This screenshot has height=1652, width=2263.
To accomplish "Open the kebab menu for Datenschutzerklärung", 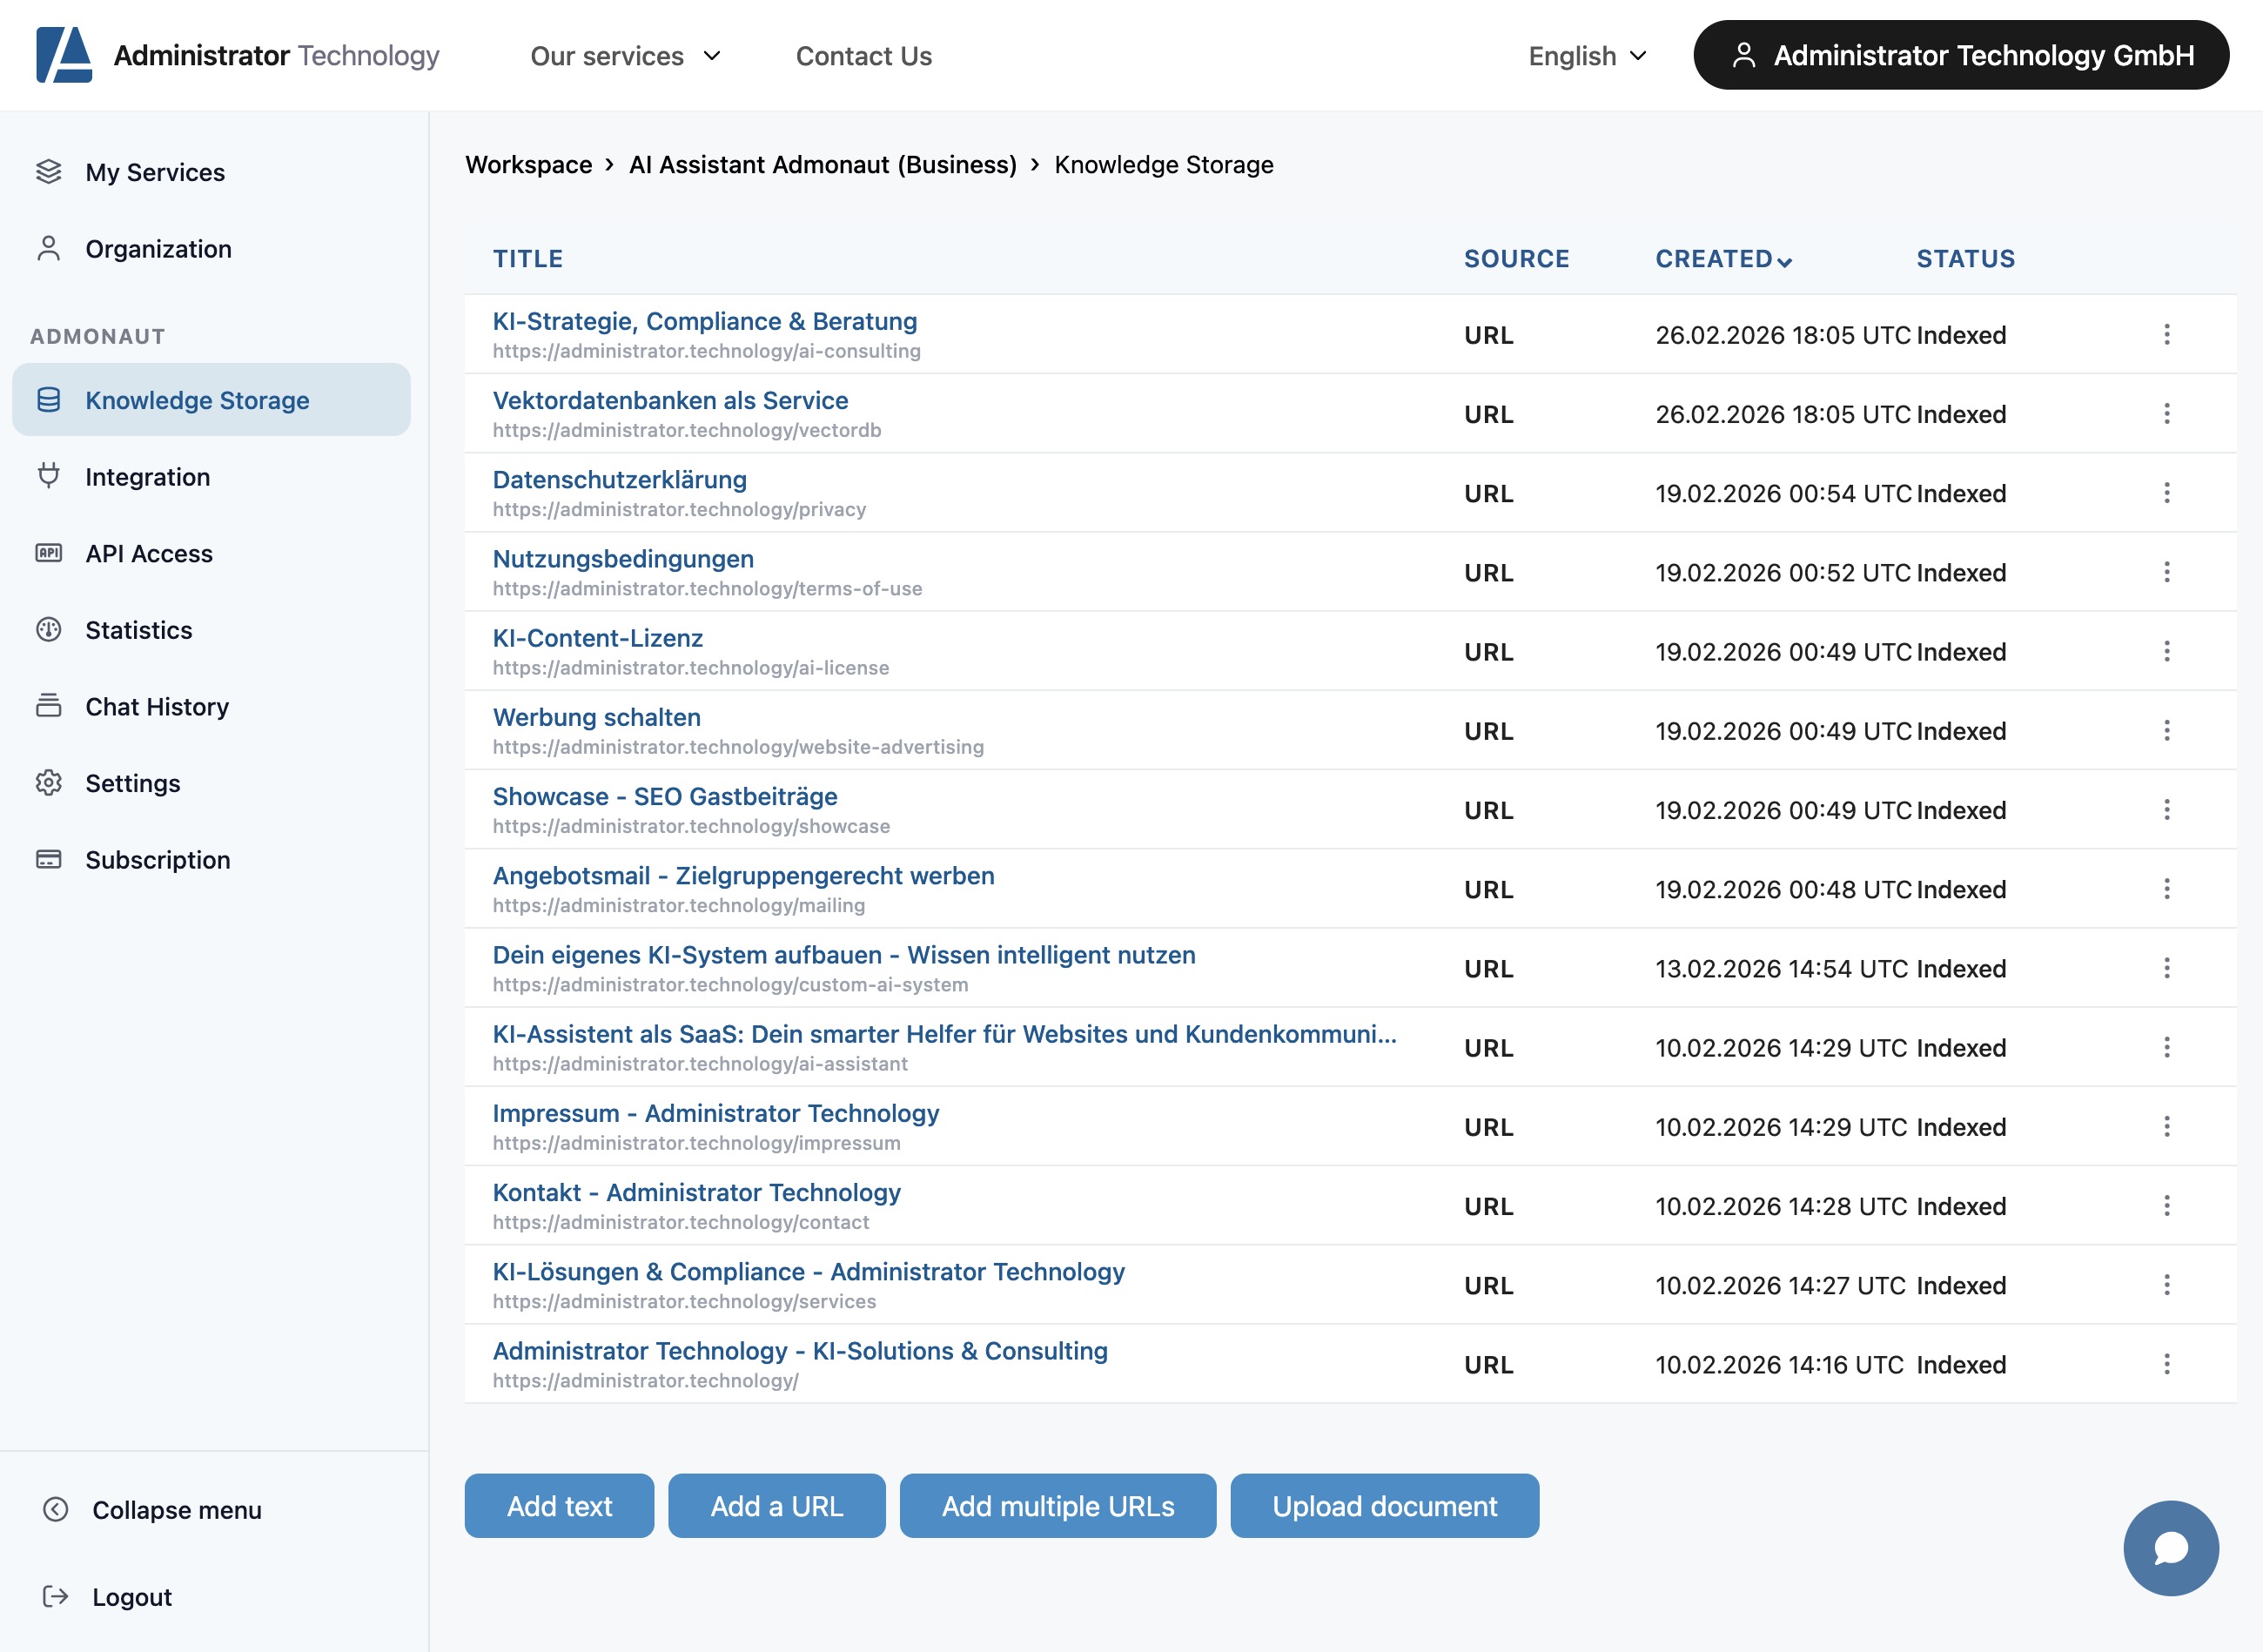I will click(2167, 493).
